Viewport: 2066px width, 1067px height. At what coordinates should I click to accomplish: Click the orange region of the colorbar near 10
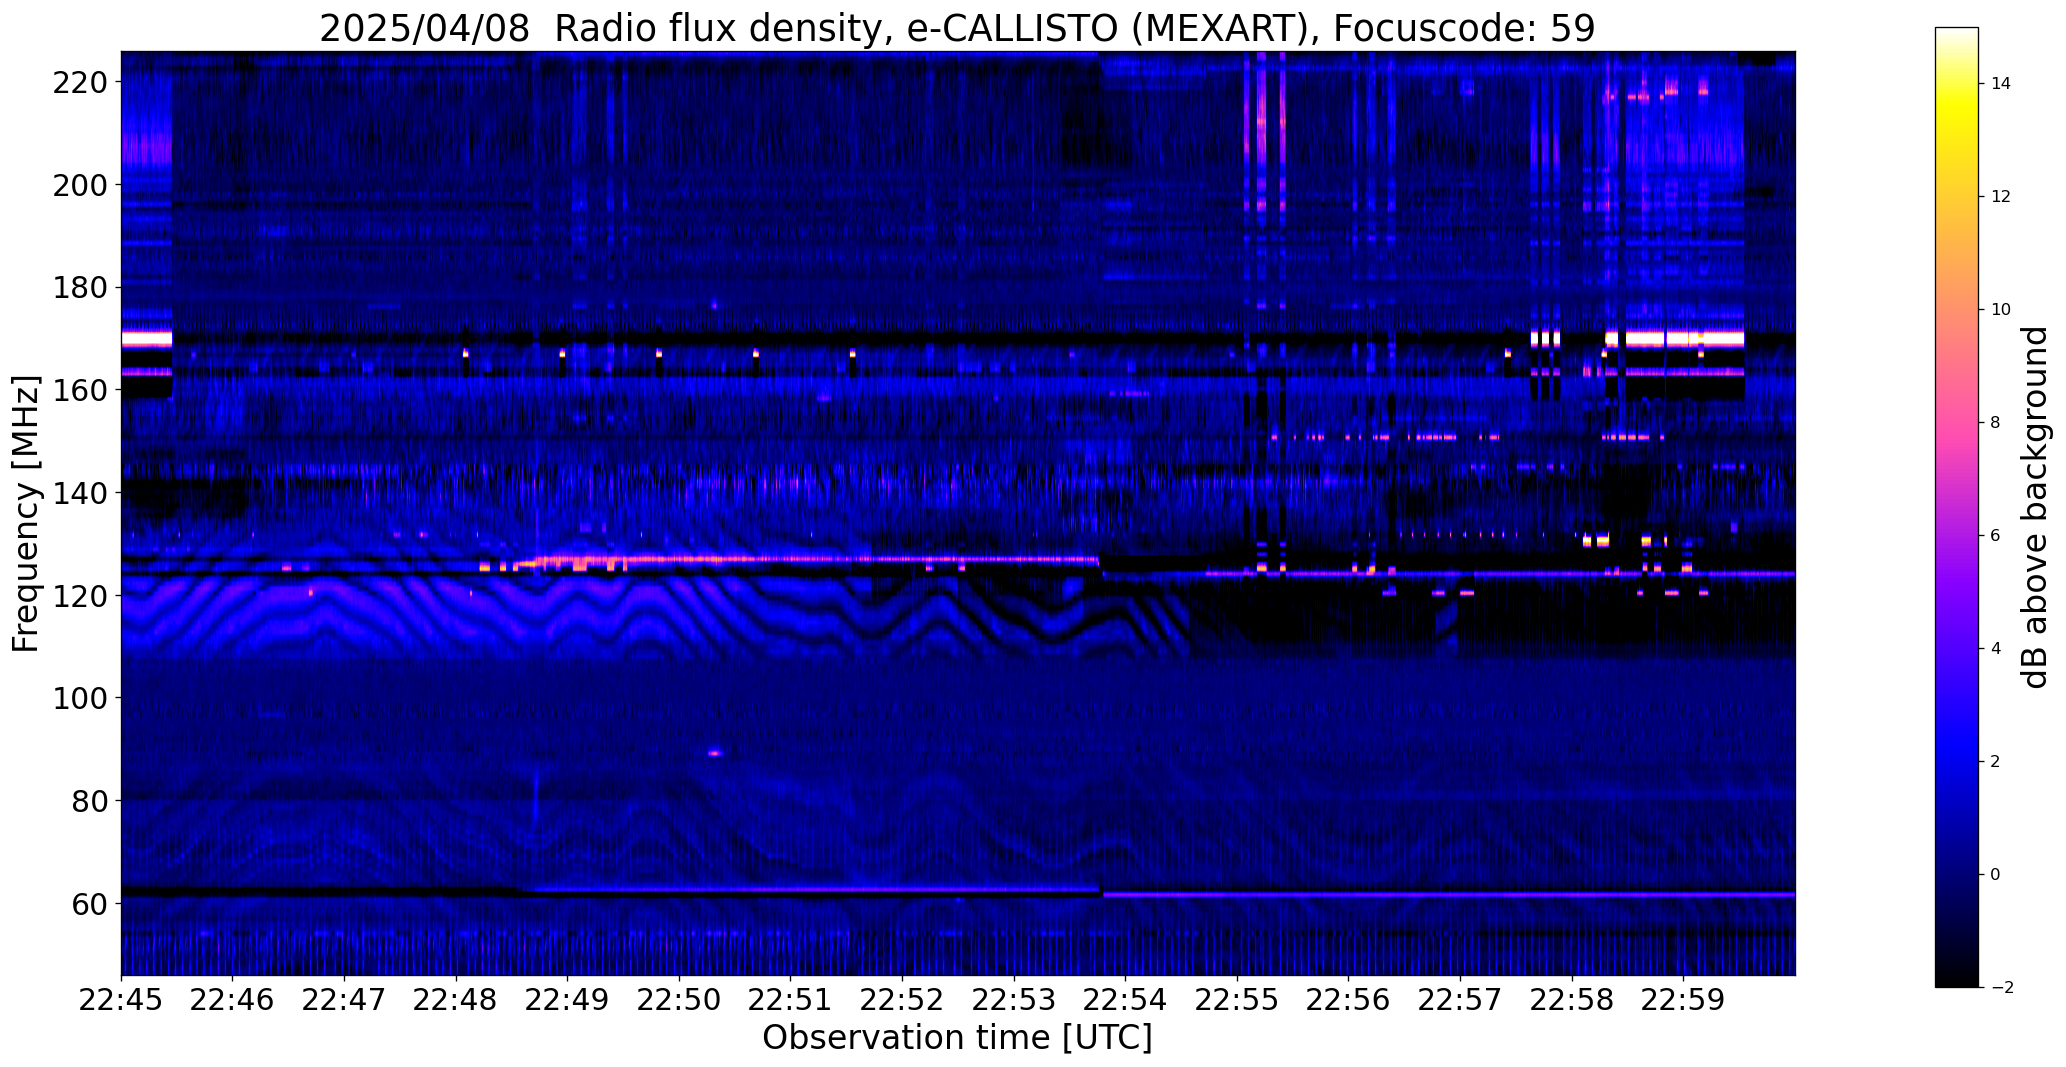click(x=1957, y=310)
